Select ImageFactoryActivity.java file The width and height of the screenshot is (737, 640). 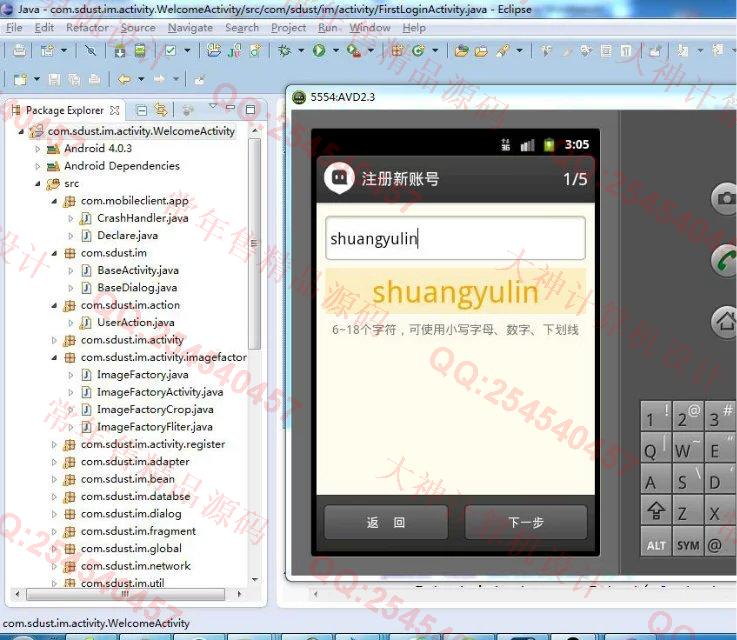pos(160,392)
